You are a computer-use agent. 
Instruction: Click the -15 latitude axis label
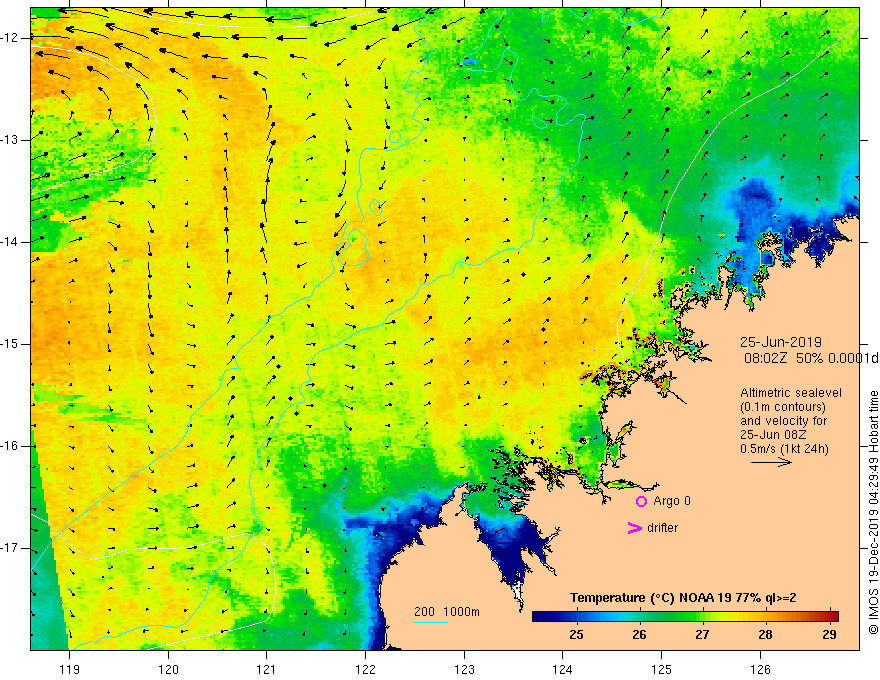[10, 344]
